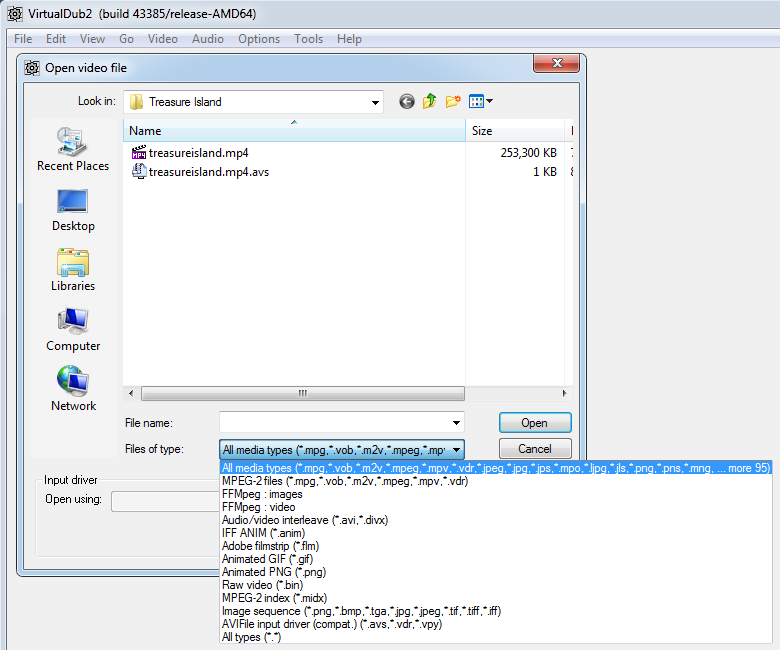This screenshot has width=780, height=650.
Task: Open the File menu
Action: 23,39
